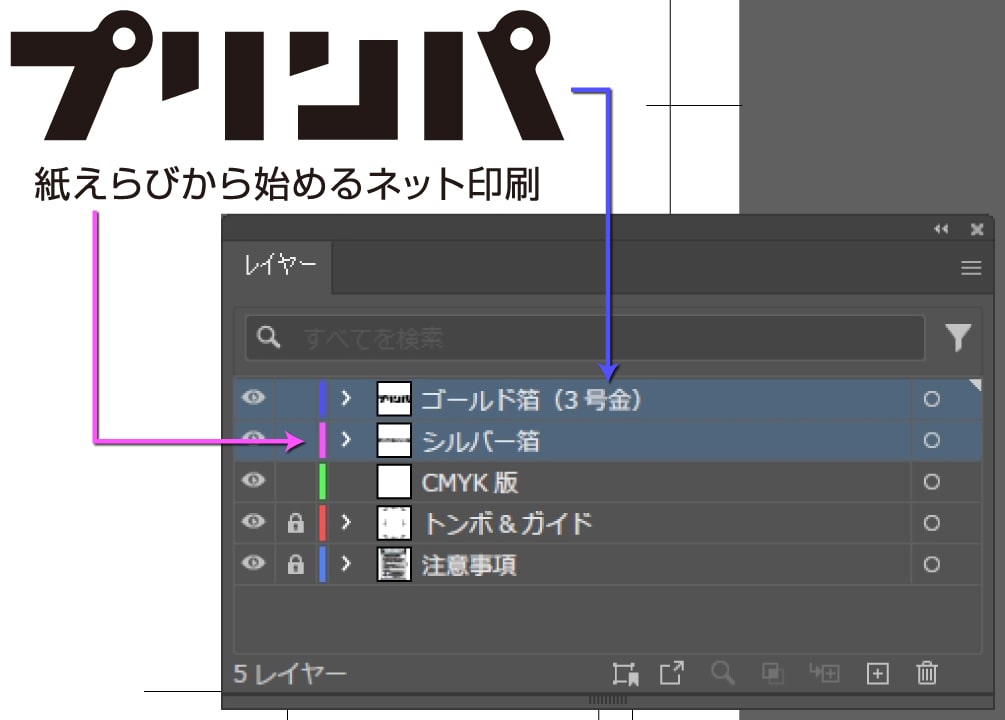Click the layer filter funnel icon
The width and height of the screenshot is (1005, 720).
tap(958, 339)
